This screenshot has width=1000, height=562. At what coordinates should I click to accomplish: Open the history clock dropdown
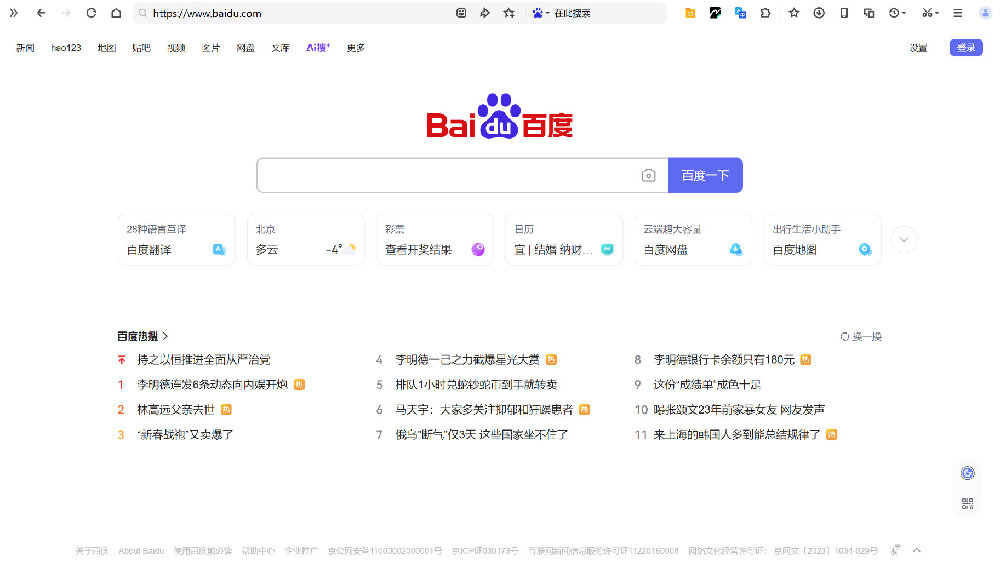click(897, 13)
